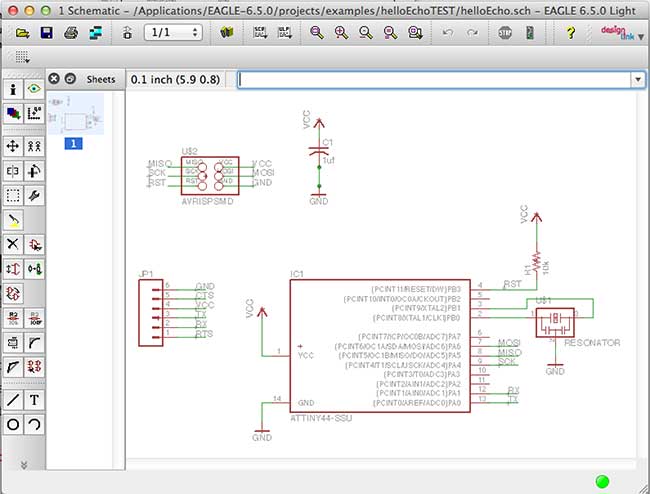The width and height of the screenshot is (650, 494).
Task: Select the Delete X tool
Action: (x=13, y=245)
